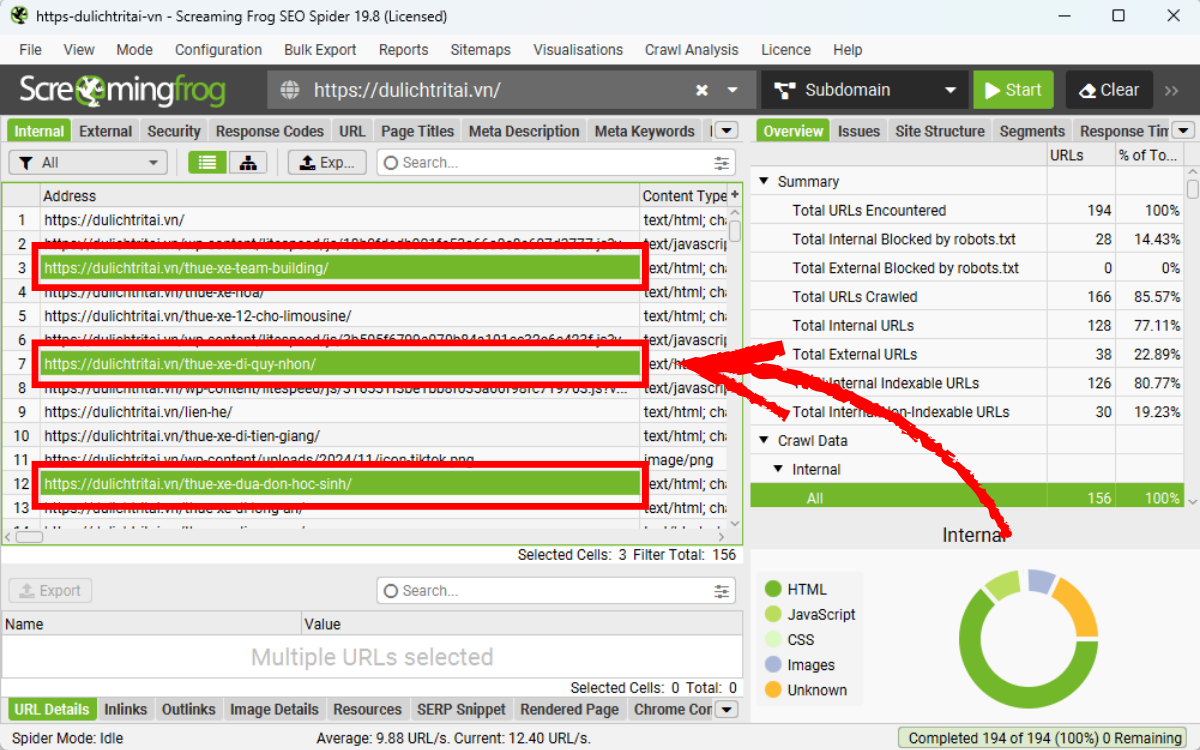
Task: Open the Site Structure tab
Action: 939,131
